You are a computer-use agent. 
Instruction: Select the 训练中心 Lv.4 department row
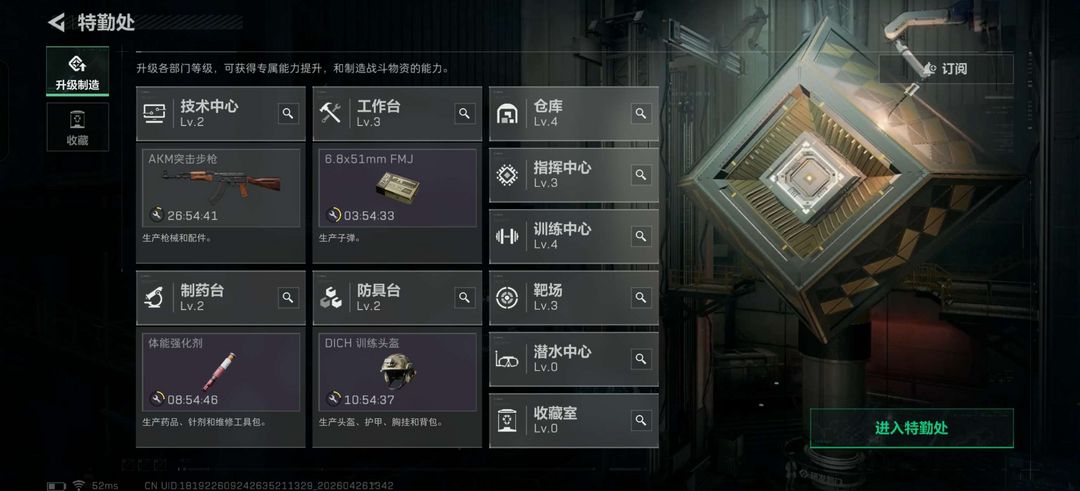point(574,236)
